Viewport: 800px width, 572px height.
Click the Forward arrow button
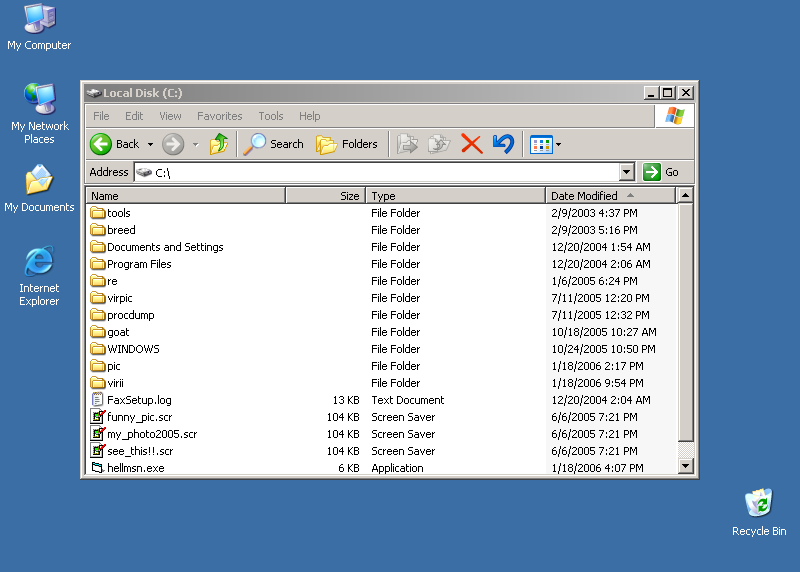[x=173, y=144]
